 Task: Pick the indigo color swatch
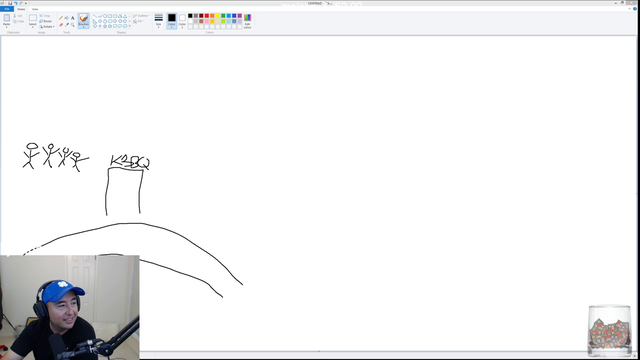pos(234,16)
